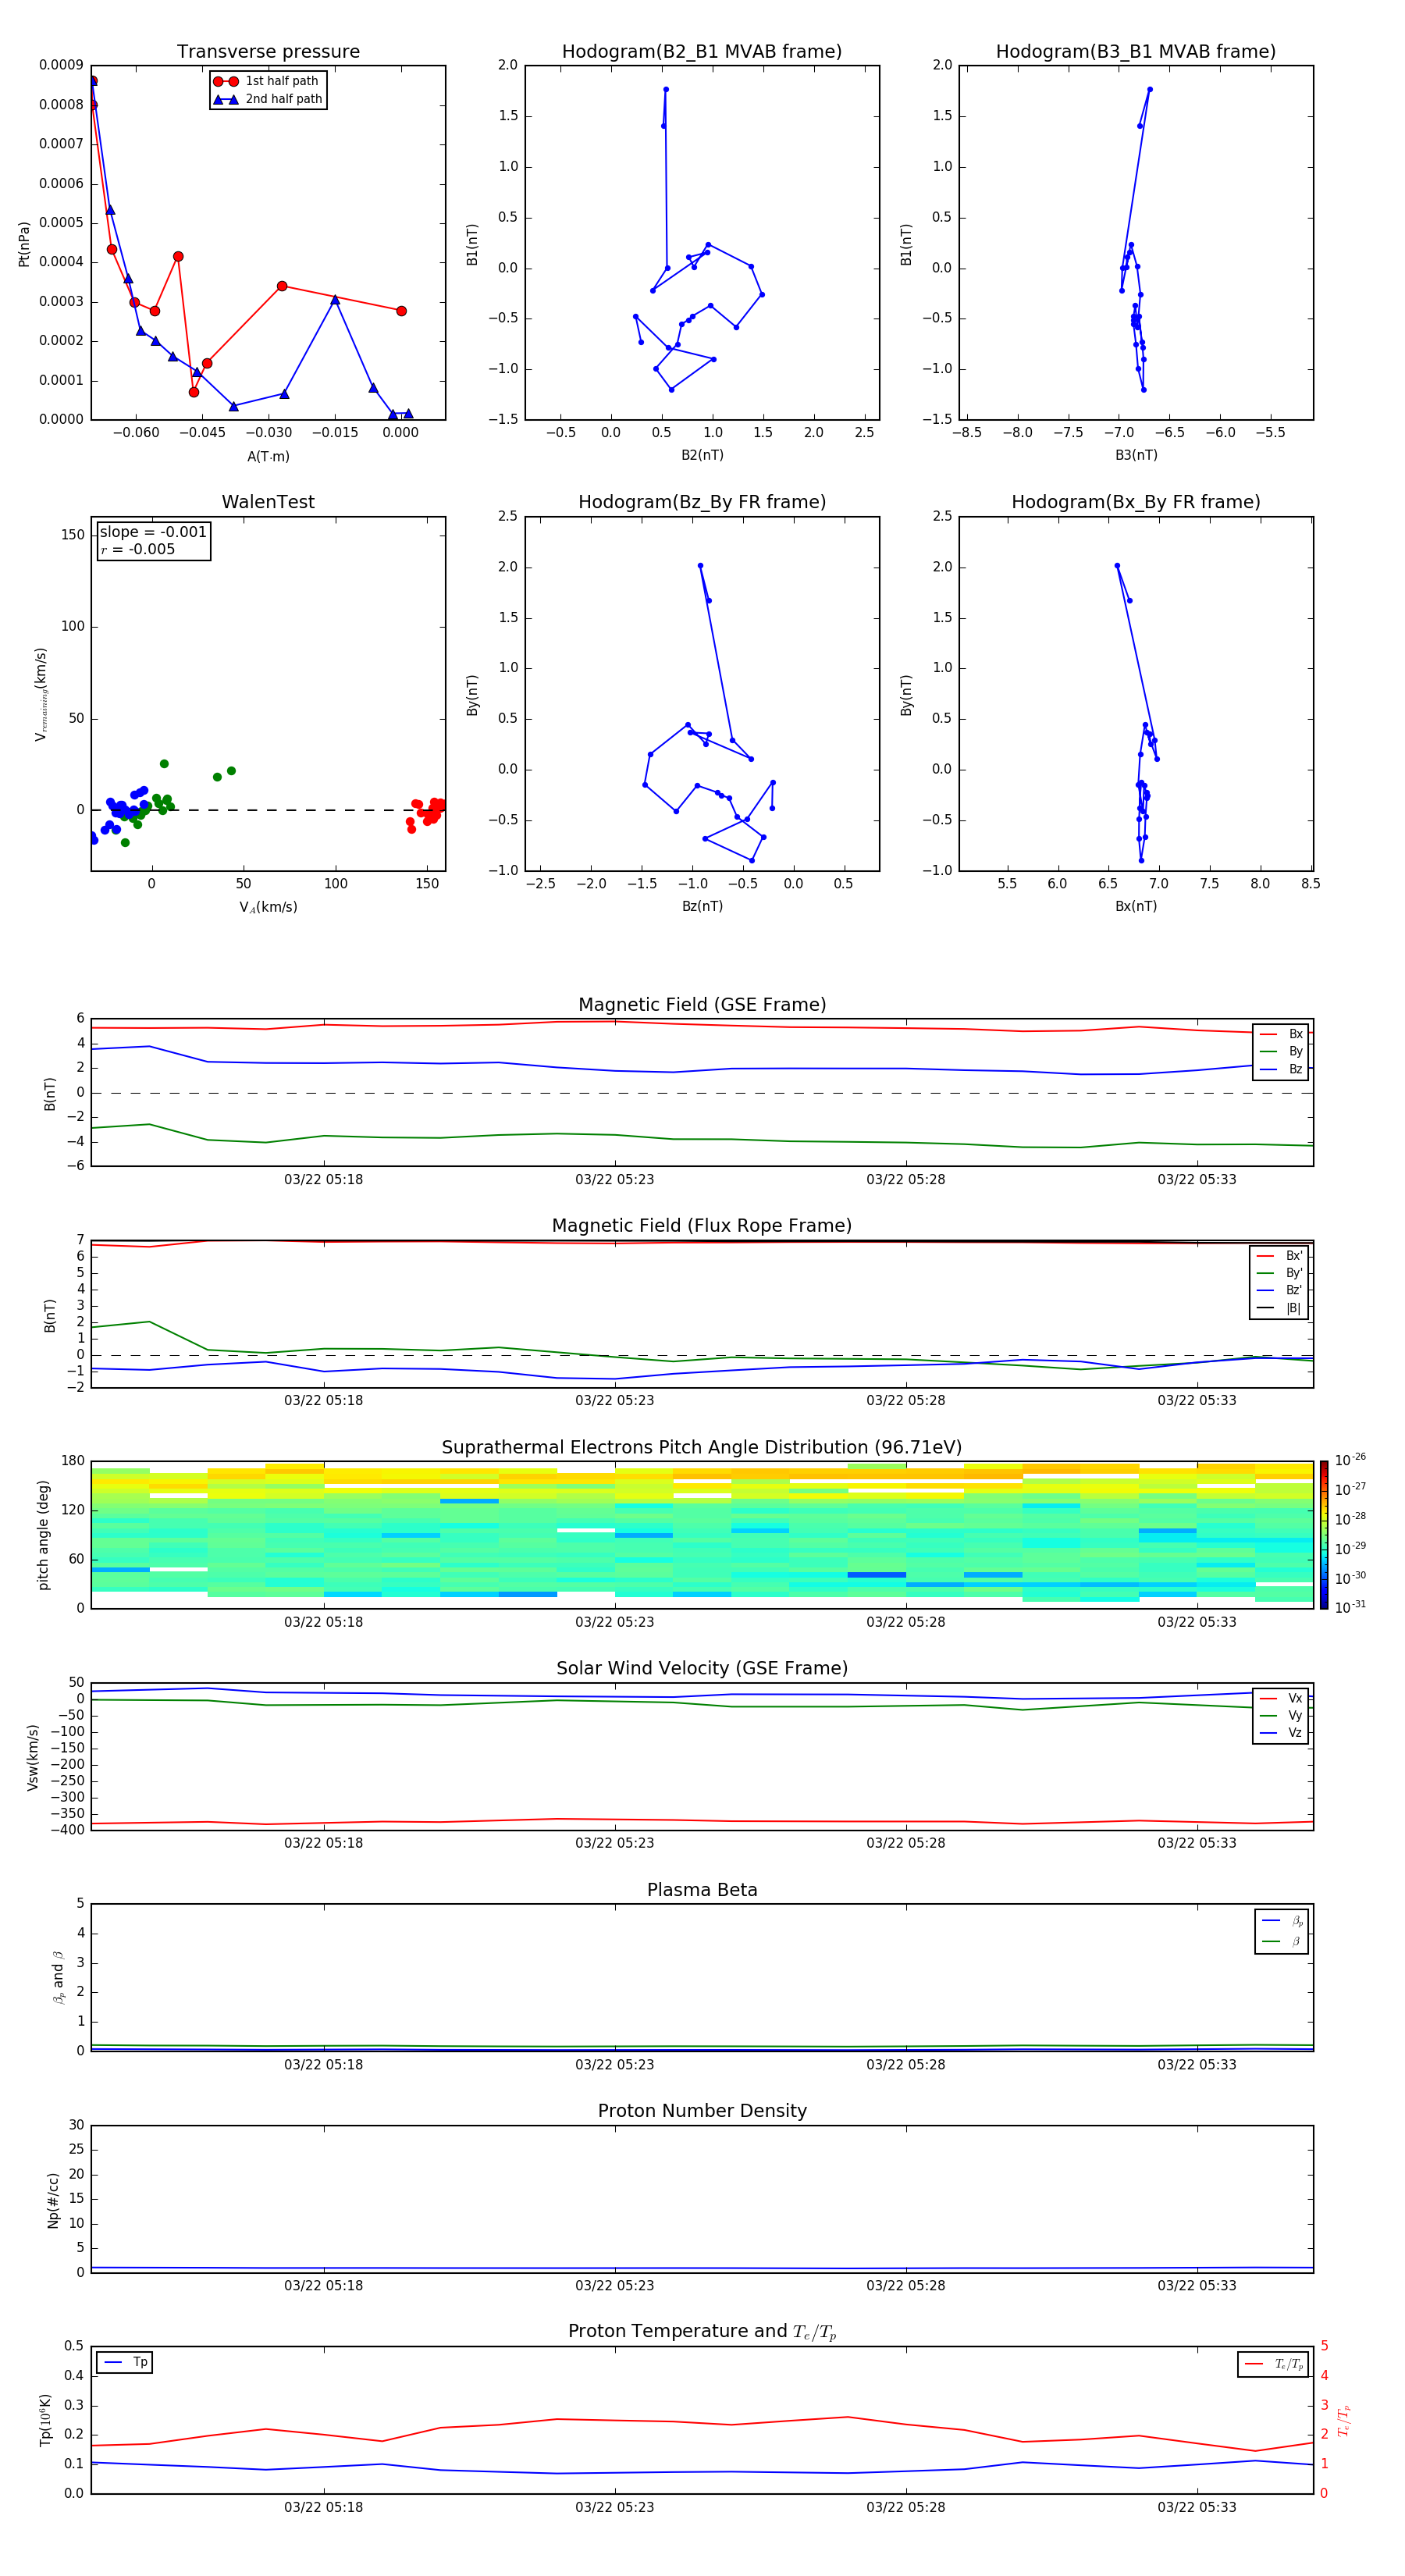Click the pitch angle colorbar scale
1405x2576 pixels.
[1324, 1535]
